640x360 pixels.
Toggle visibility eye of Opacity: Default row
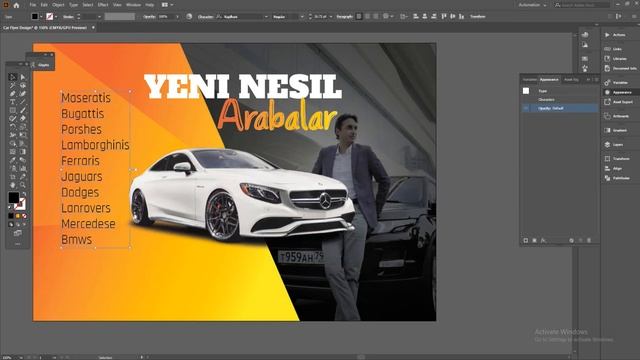tap(526, 108)
